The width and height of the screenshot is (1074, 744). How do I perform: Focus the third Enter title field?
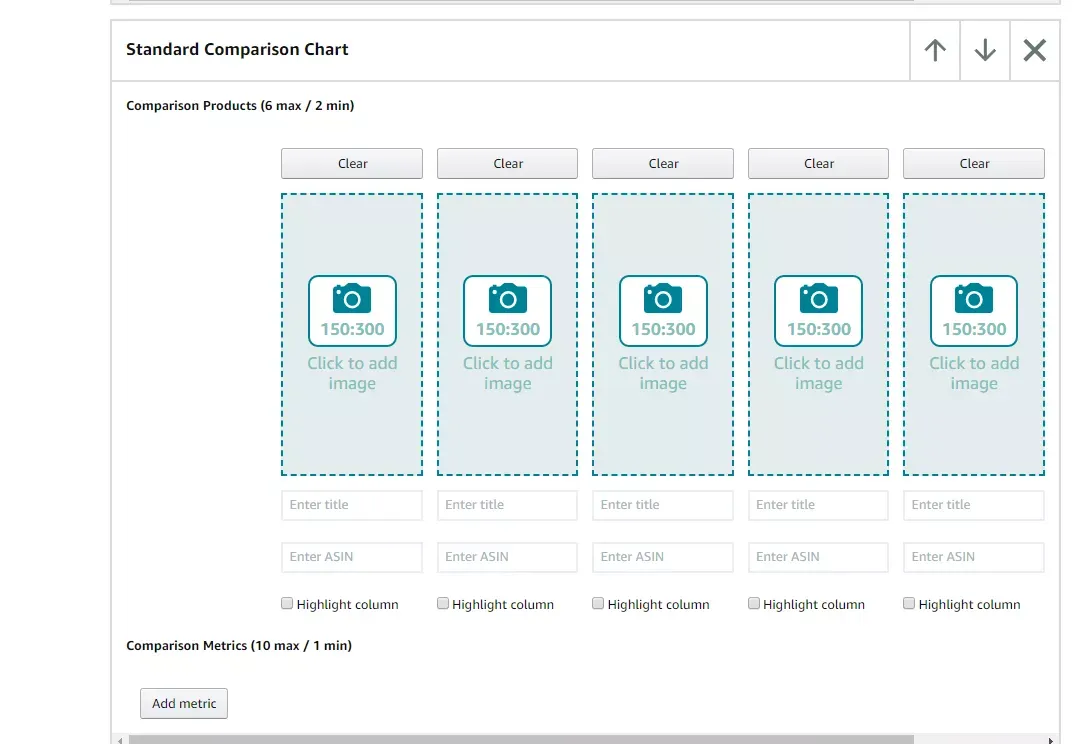[663, 505]
